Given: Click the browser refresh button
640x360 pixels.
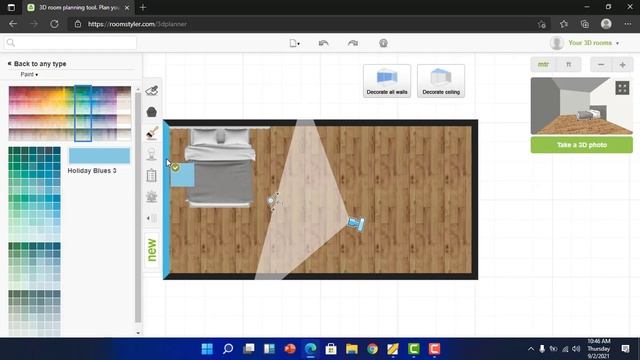Looking at the screenshot, I should [x=54, y=24].
